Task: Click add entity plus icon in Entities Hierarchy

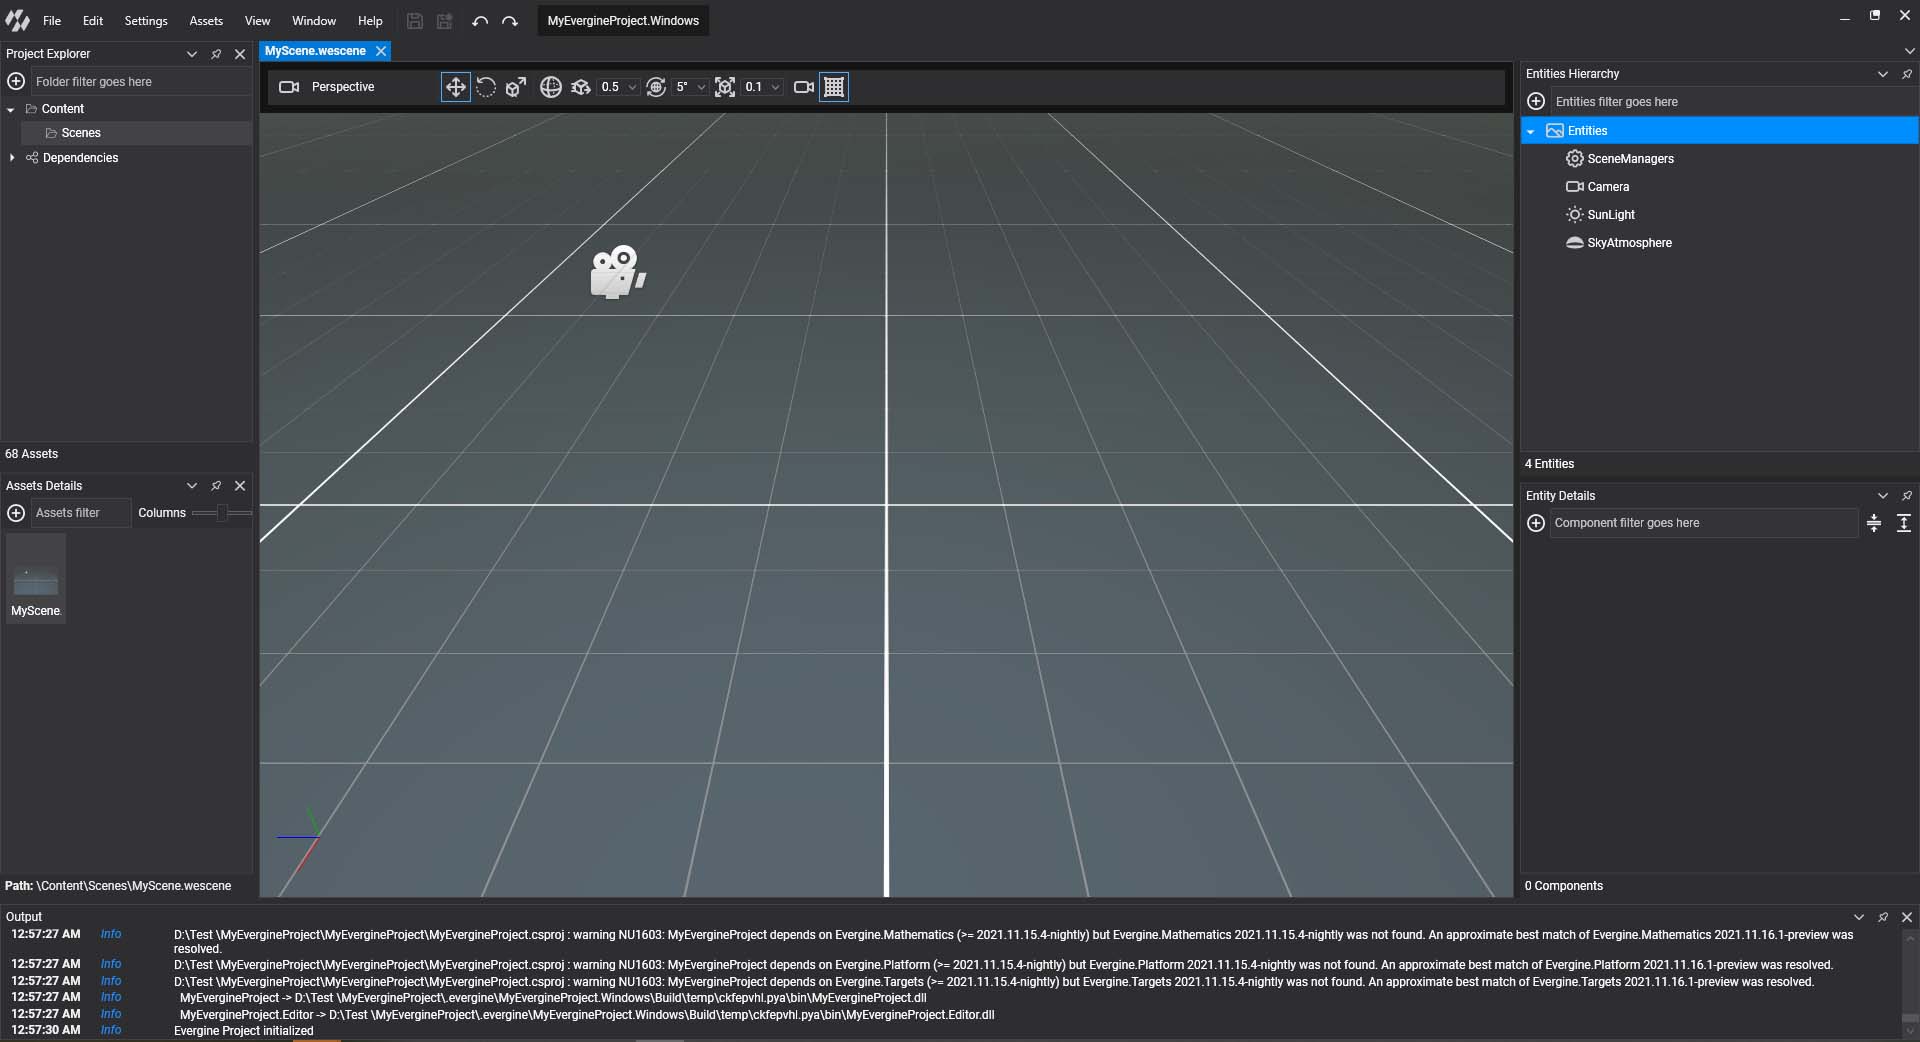Action: (1536, 102)
